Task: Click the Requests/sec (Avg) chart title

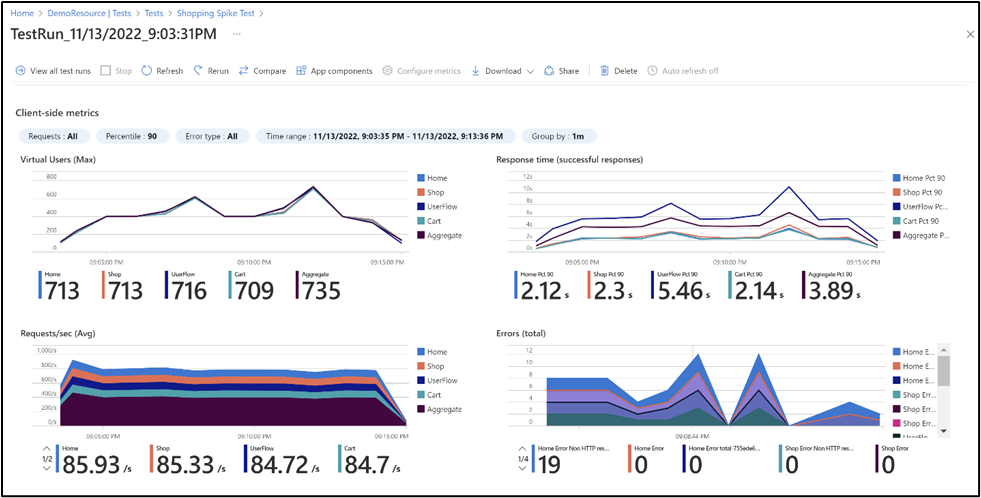Action: click(x=58, y=333)
